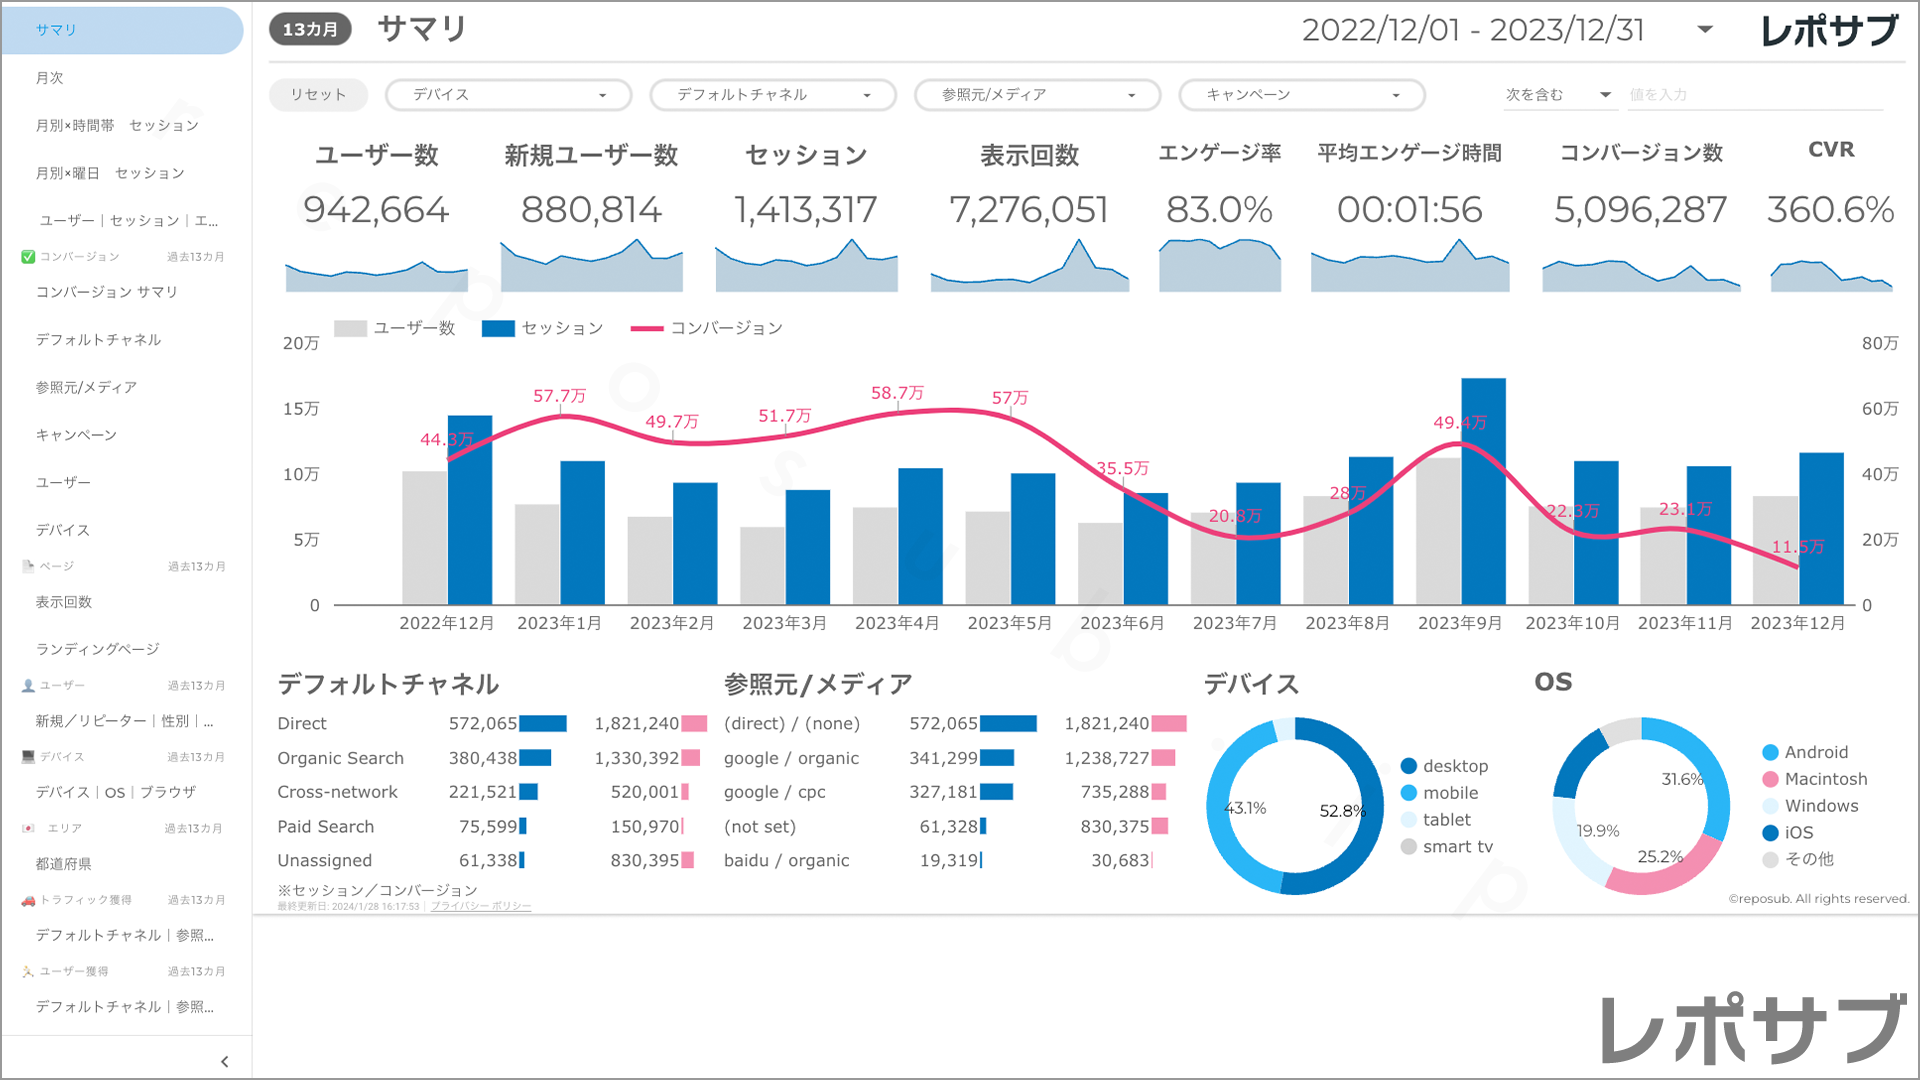Image resolution: width=1920 pixels, height=1080 pixels.
Task: Click the laptop icon beside デバイス section
Action: tap(28, 757)
